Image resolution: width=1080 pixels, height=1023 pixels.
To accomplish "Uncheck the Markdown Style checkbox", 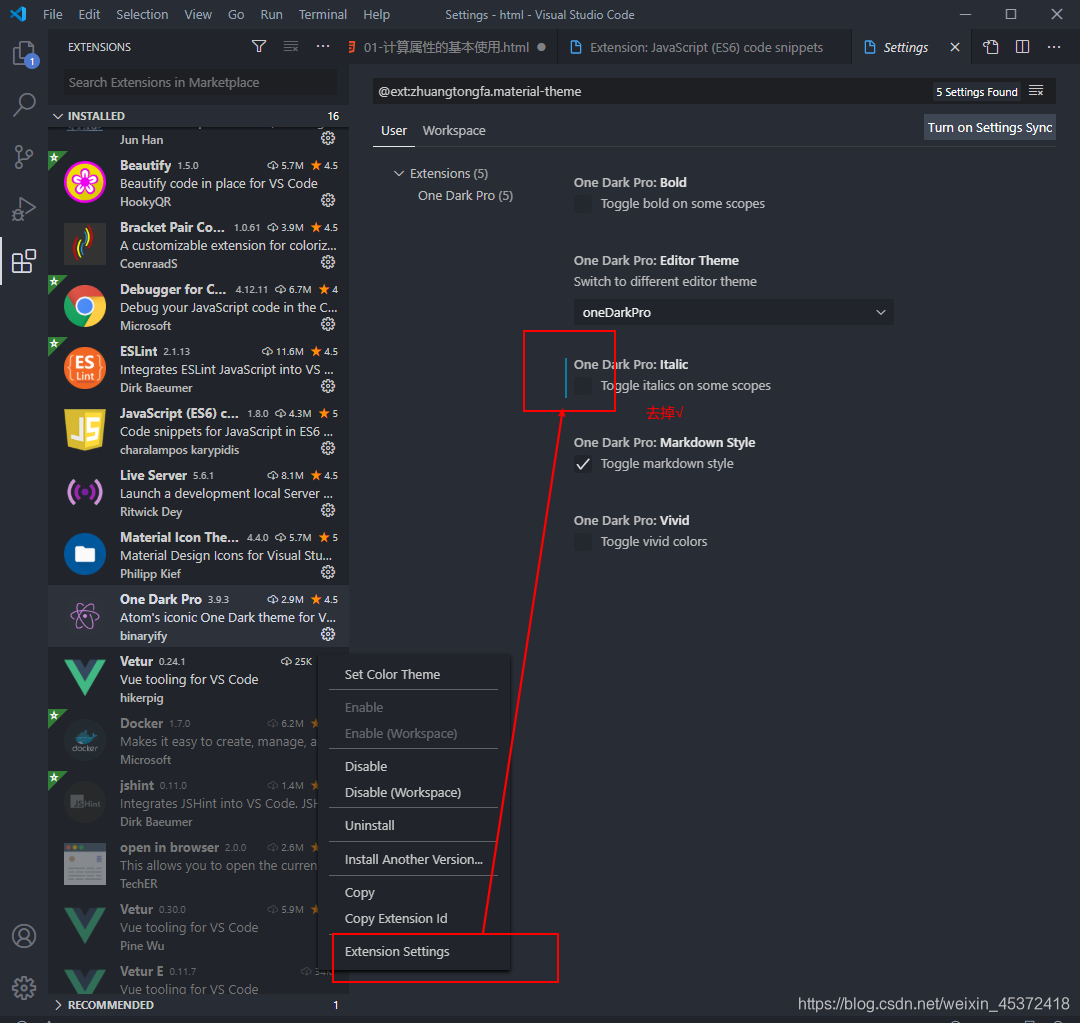I will tap(583, 464).
